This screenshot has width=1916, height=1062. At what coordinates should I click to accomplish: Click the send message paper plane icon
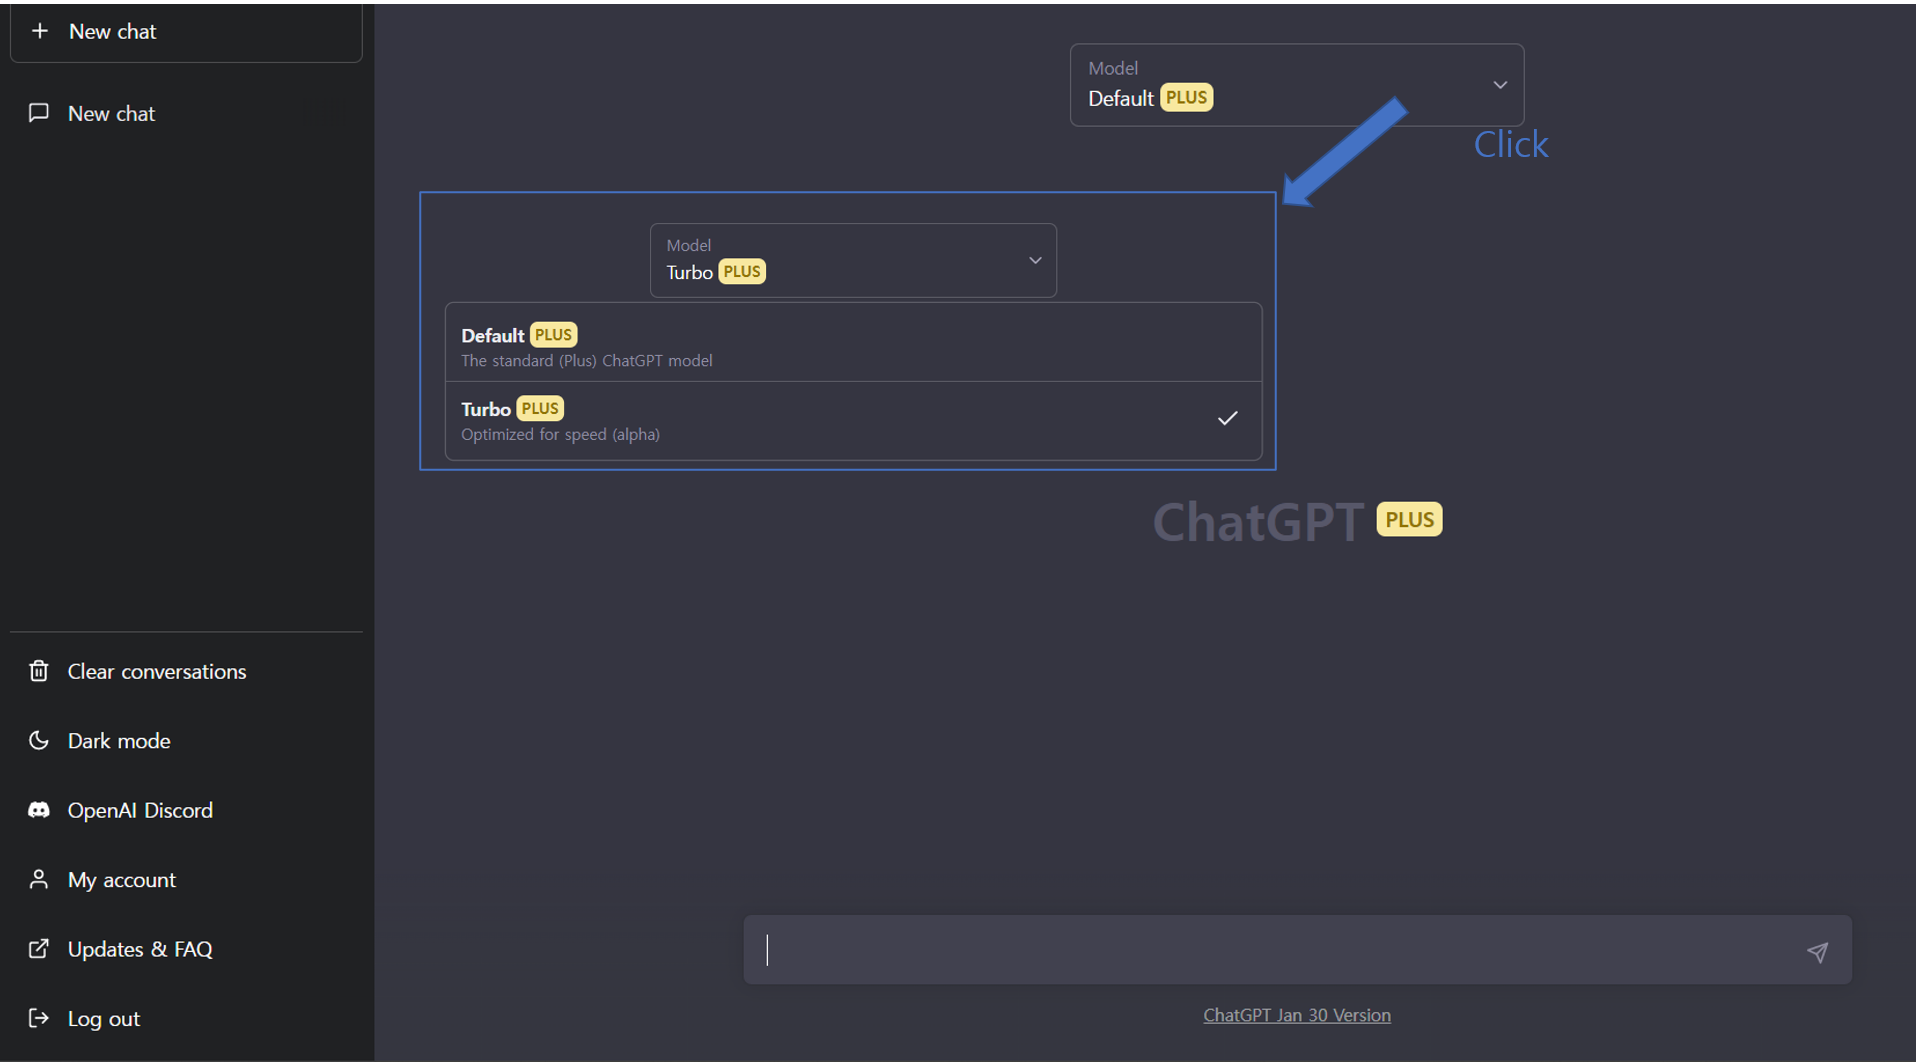point(1817,952)
